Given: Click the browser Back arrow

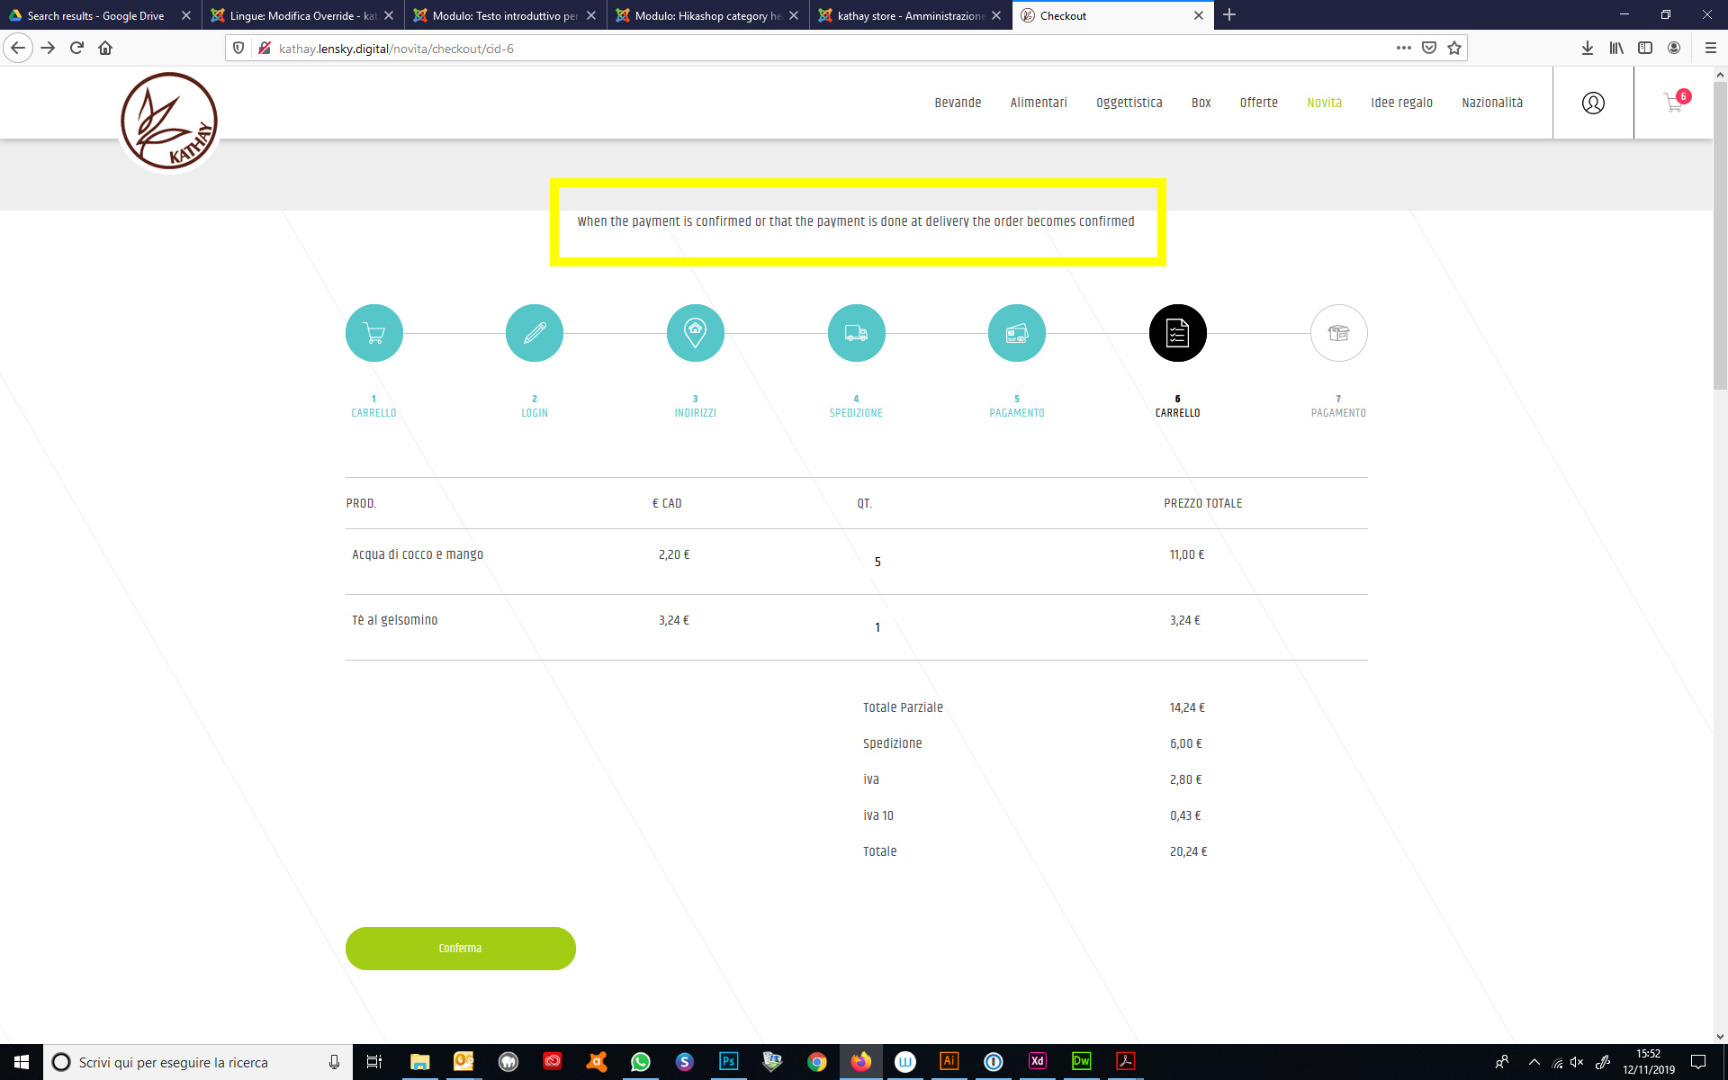Looking at the screenshot, I should [18, 48].
